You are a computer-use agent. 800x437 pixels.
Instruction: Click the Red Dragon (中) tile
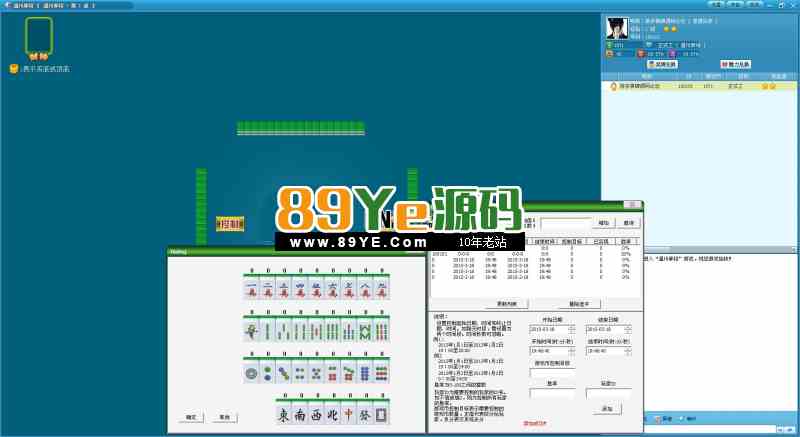pyautogui.click(x=348, y=413)
